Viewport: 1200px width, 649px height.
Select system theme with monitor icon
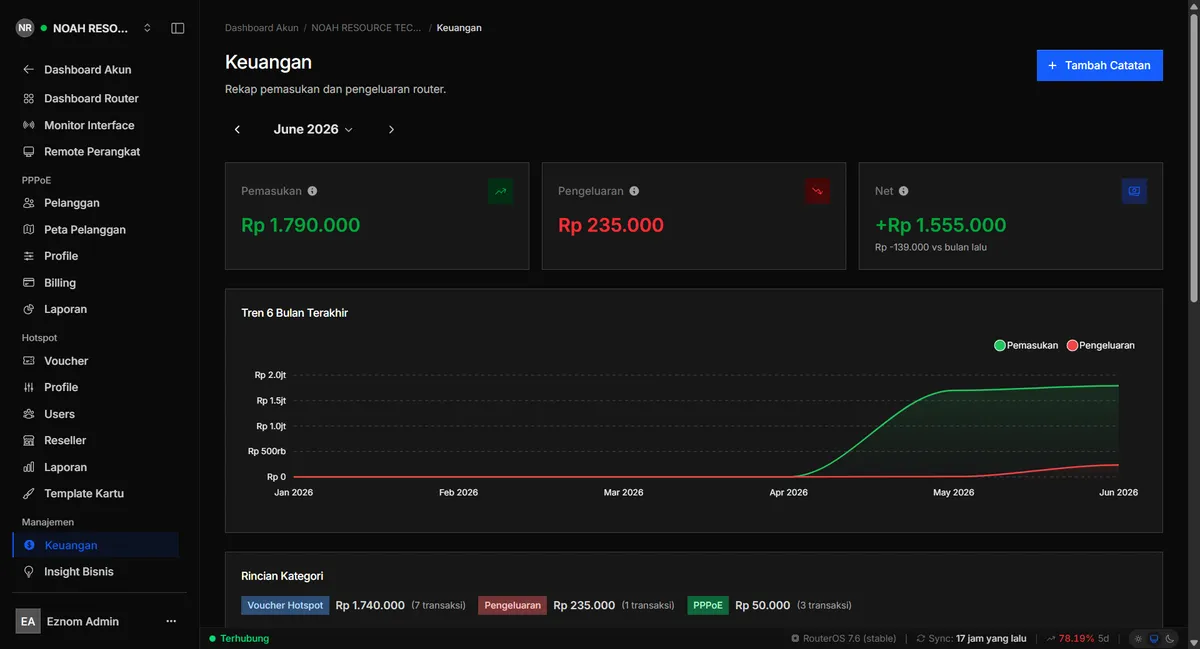click(1154, 638)
